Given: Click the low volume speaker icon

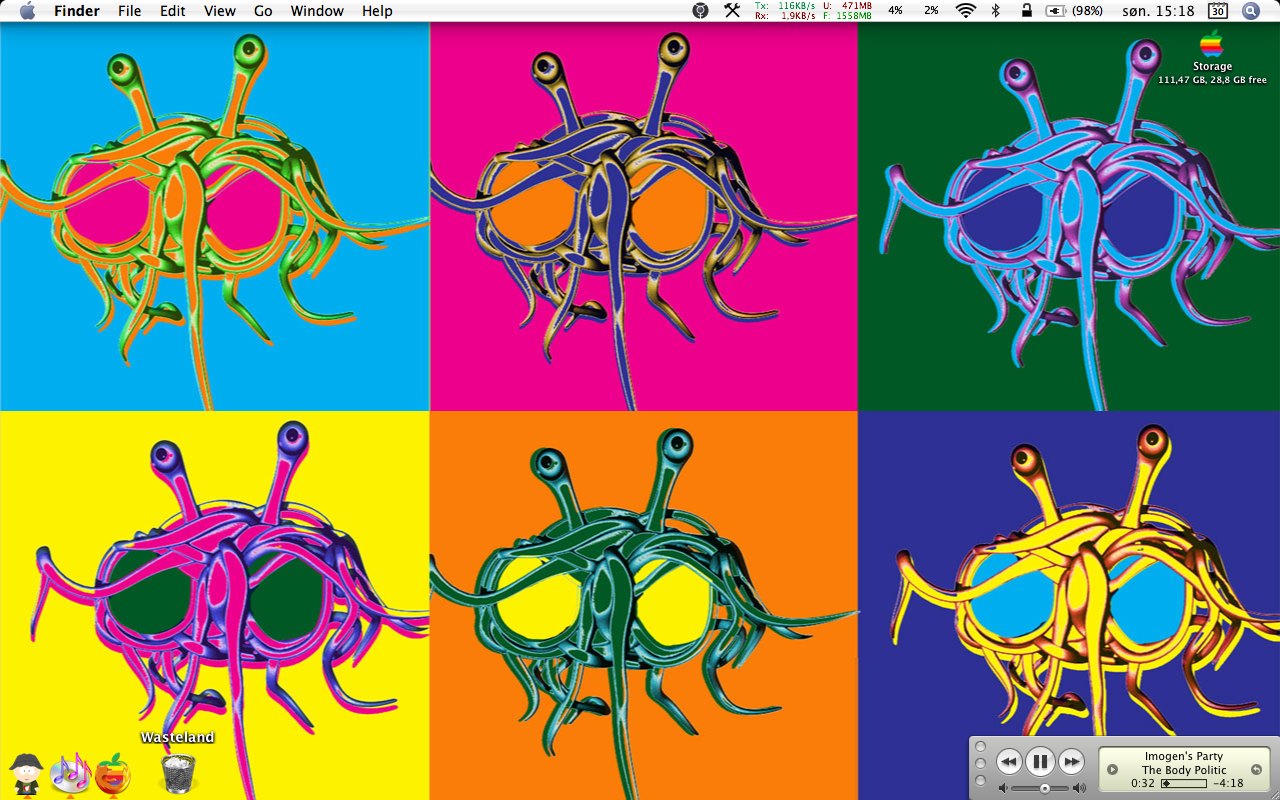Looking at the screenshot, I should click(1003, 788).
